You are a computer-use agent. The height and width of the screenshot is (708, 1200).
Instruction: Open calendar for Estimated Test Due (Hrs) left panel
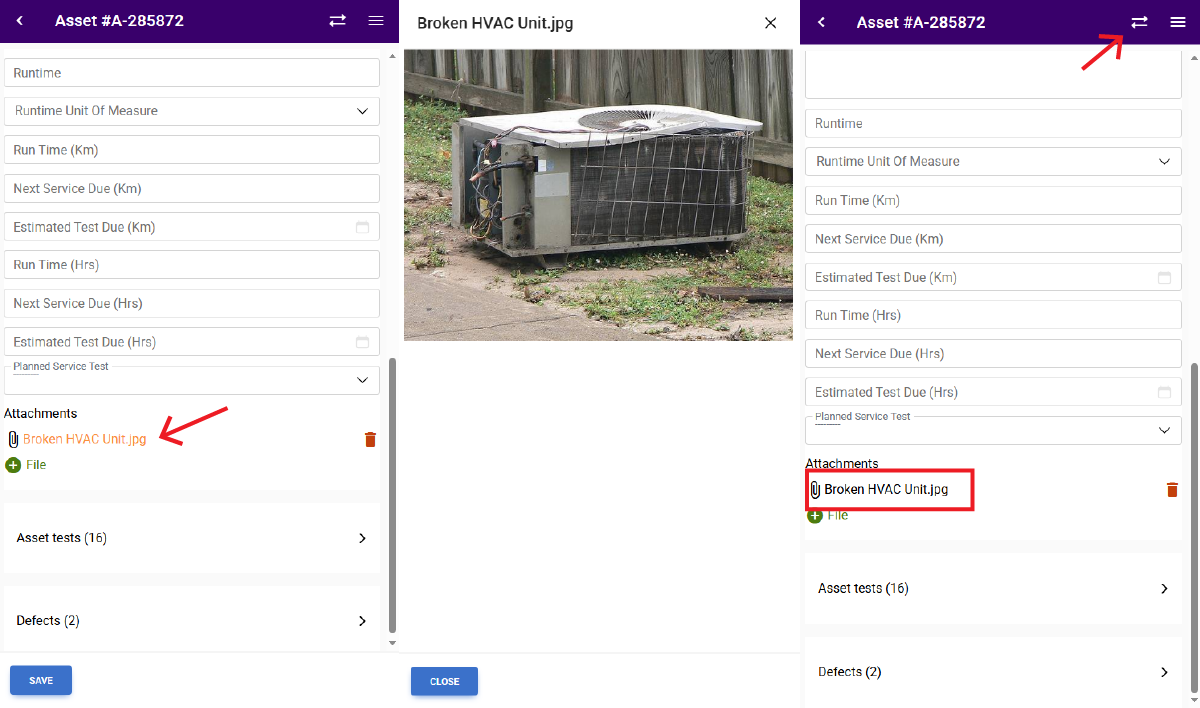(362, 342)
